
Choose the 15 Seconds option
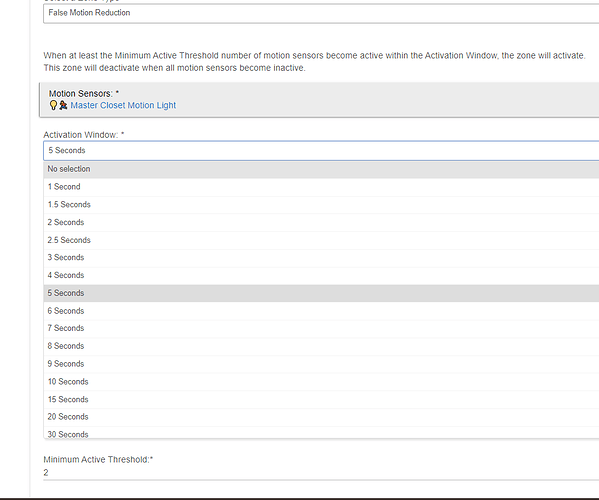[x=321, y=400]
